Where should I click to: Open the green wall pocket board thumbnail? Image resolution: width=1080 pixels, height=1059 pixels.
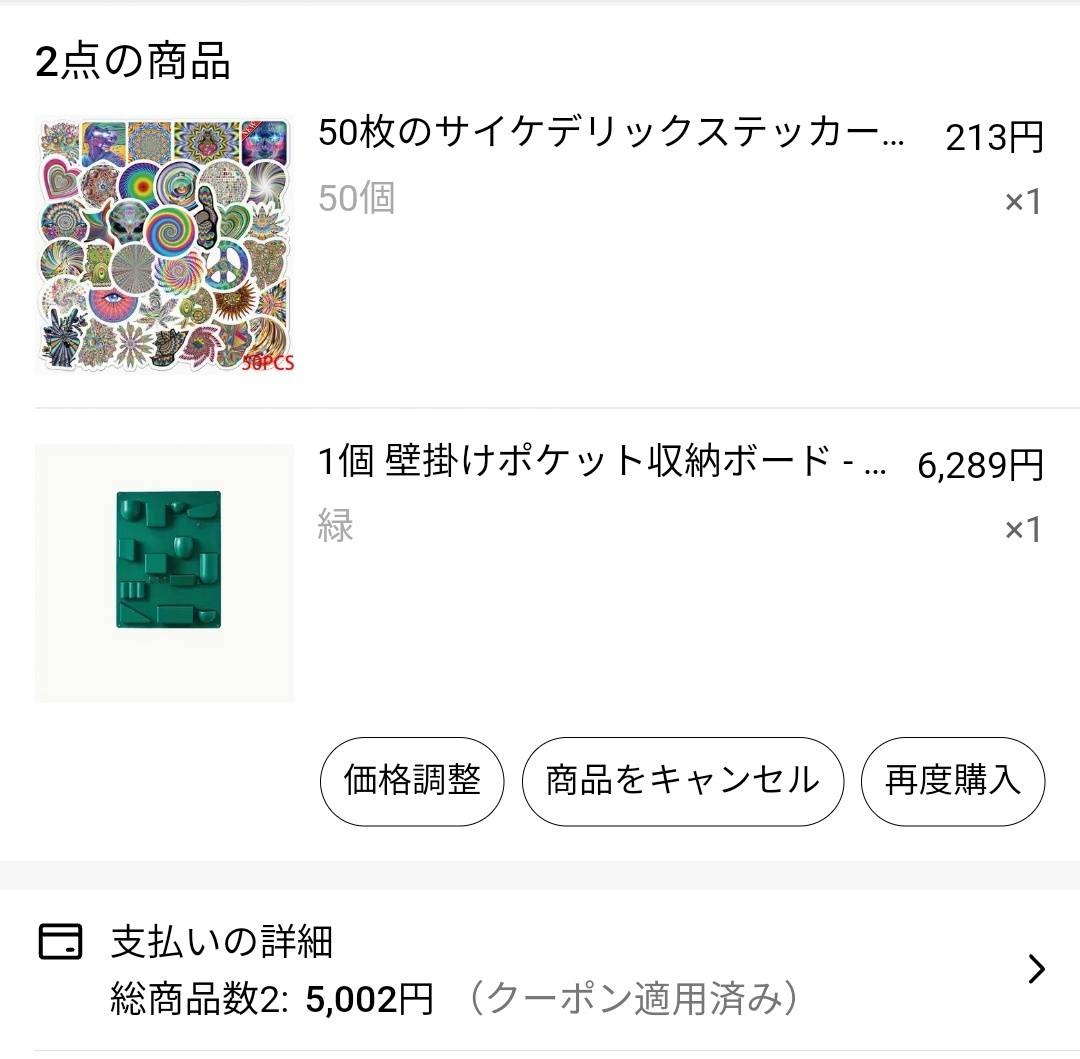[165, 573]
